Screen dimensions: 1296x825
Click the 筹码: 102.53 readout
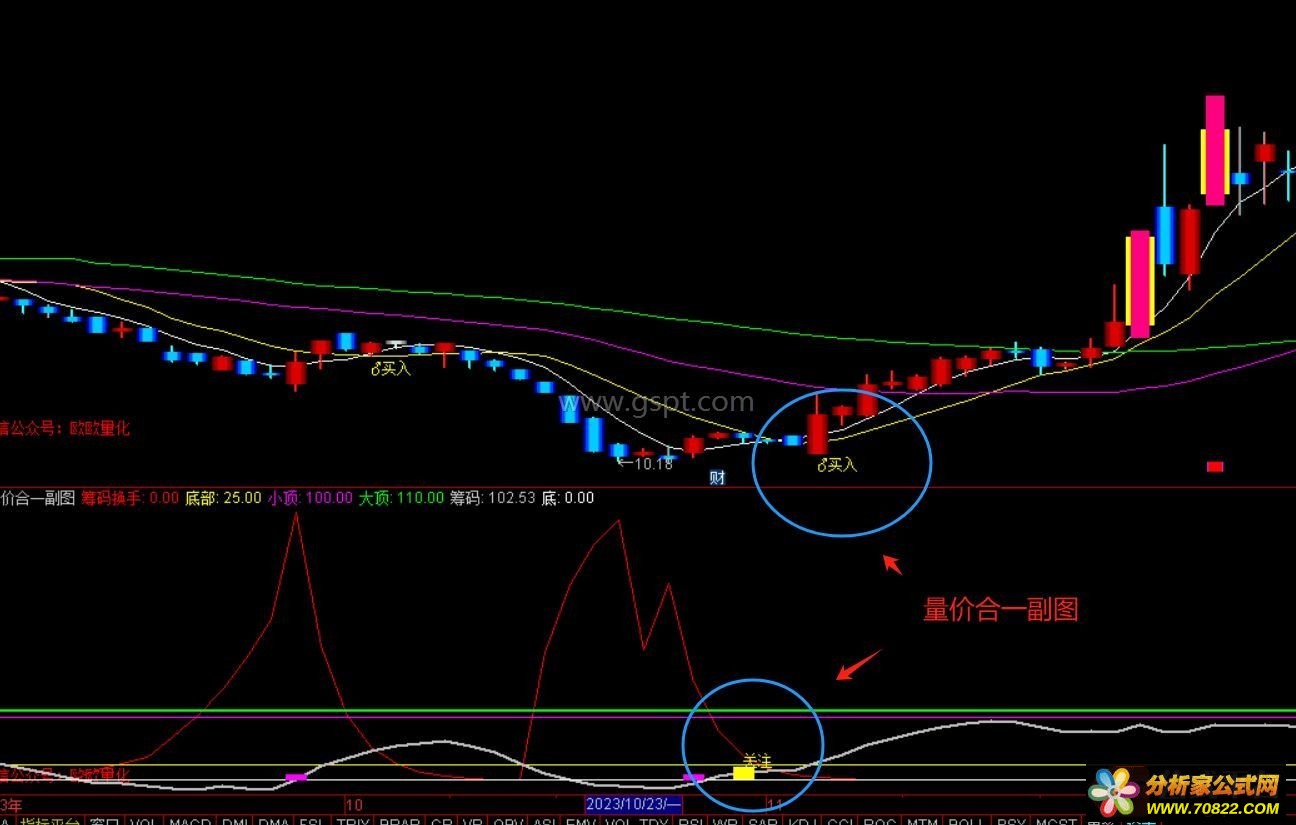click(492, 497)
